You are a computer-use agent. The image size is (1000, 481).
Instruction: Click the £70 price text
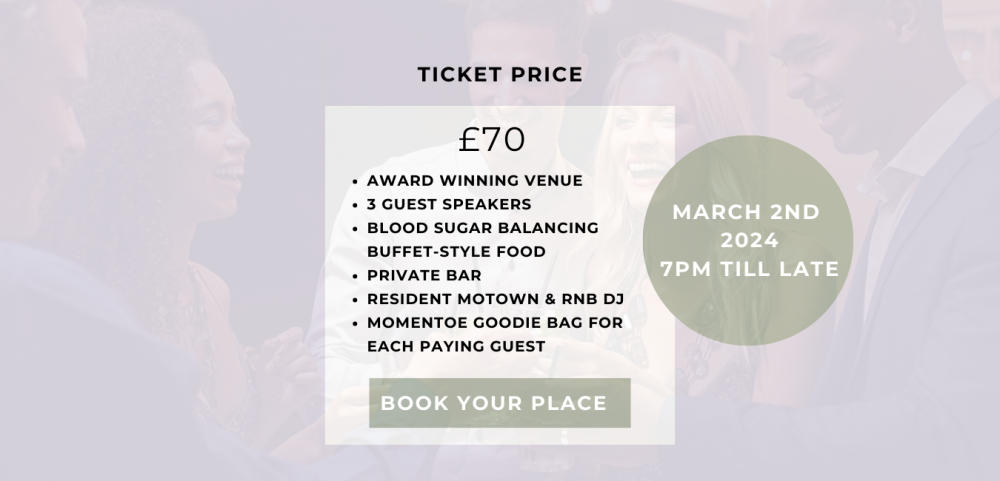pyautogui.click(x=492, y=140)
